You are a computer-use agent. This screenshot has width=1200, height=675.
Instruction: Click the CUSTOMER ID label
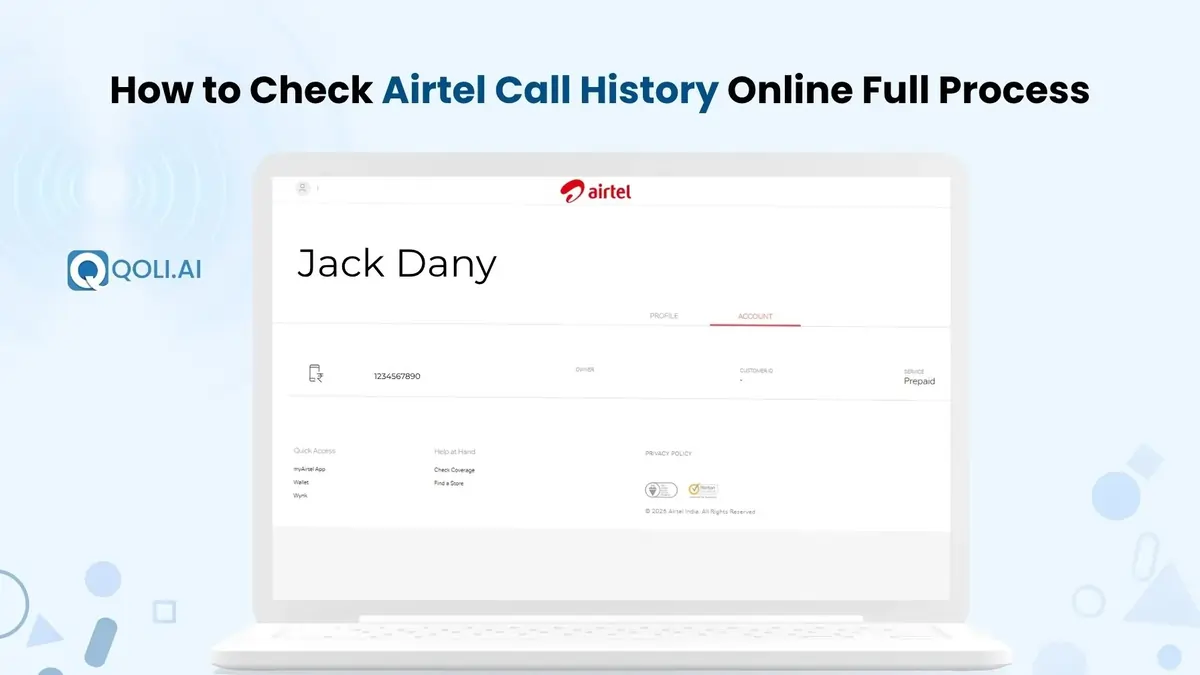pos(756,370)
